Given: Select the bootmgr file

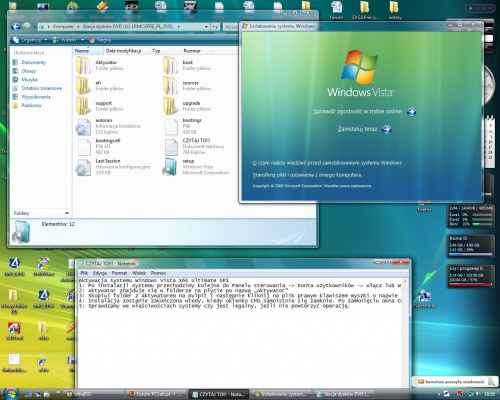Looking at the screenshot, I should click(183, 126).
